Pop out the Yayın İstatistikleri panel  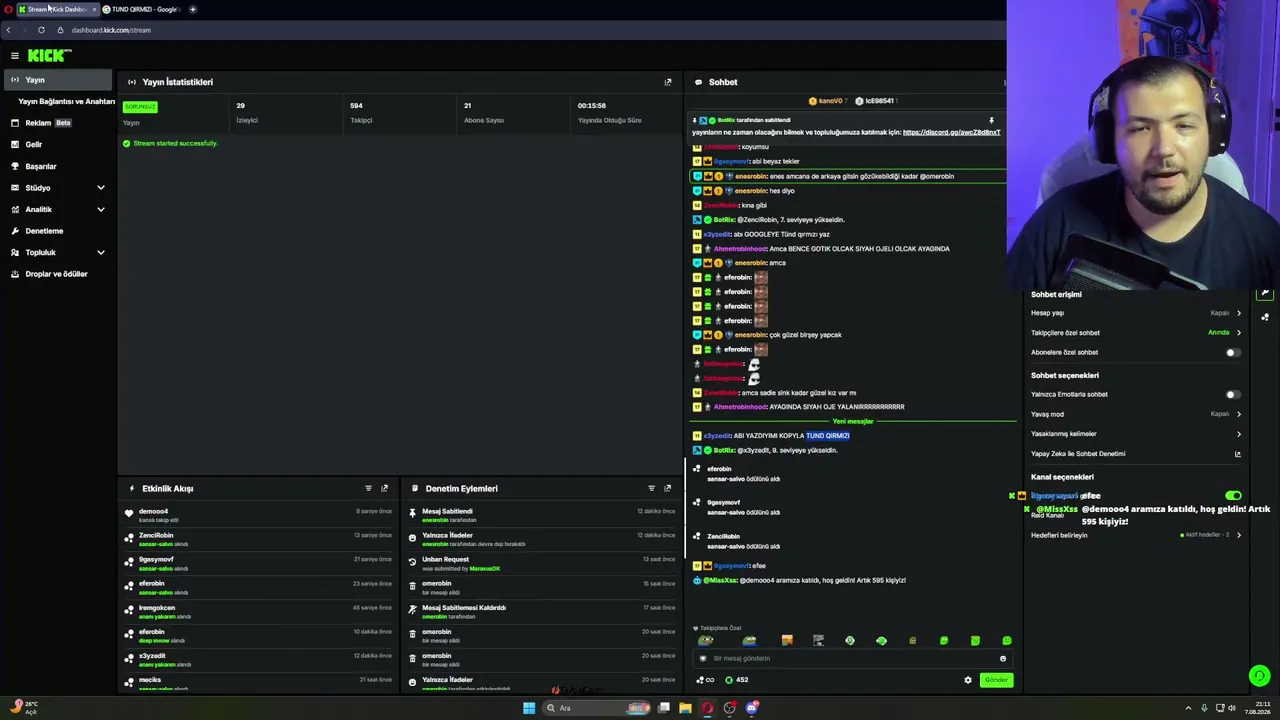668,82
